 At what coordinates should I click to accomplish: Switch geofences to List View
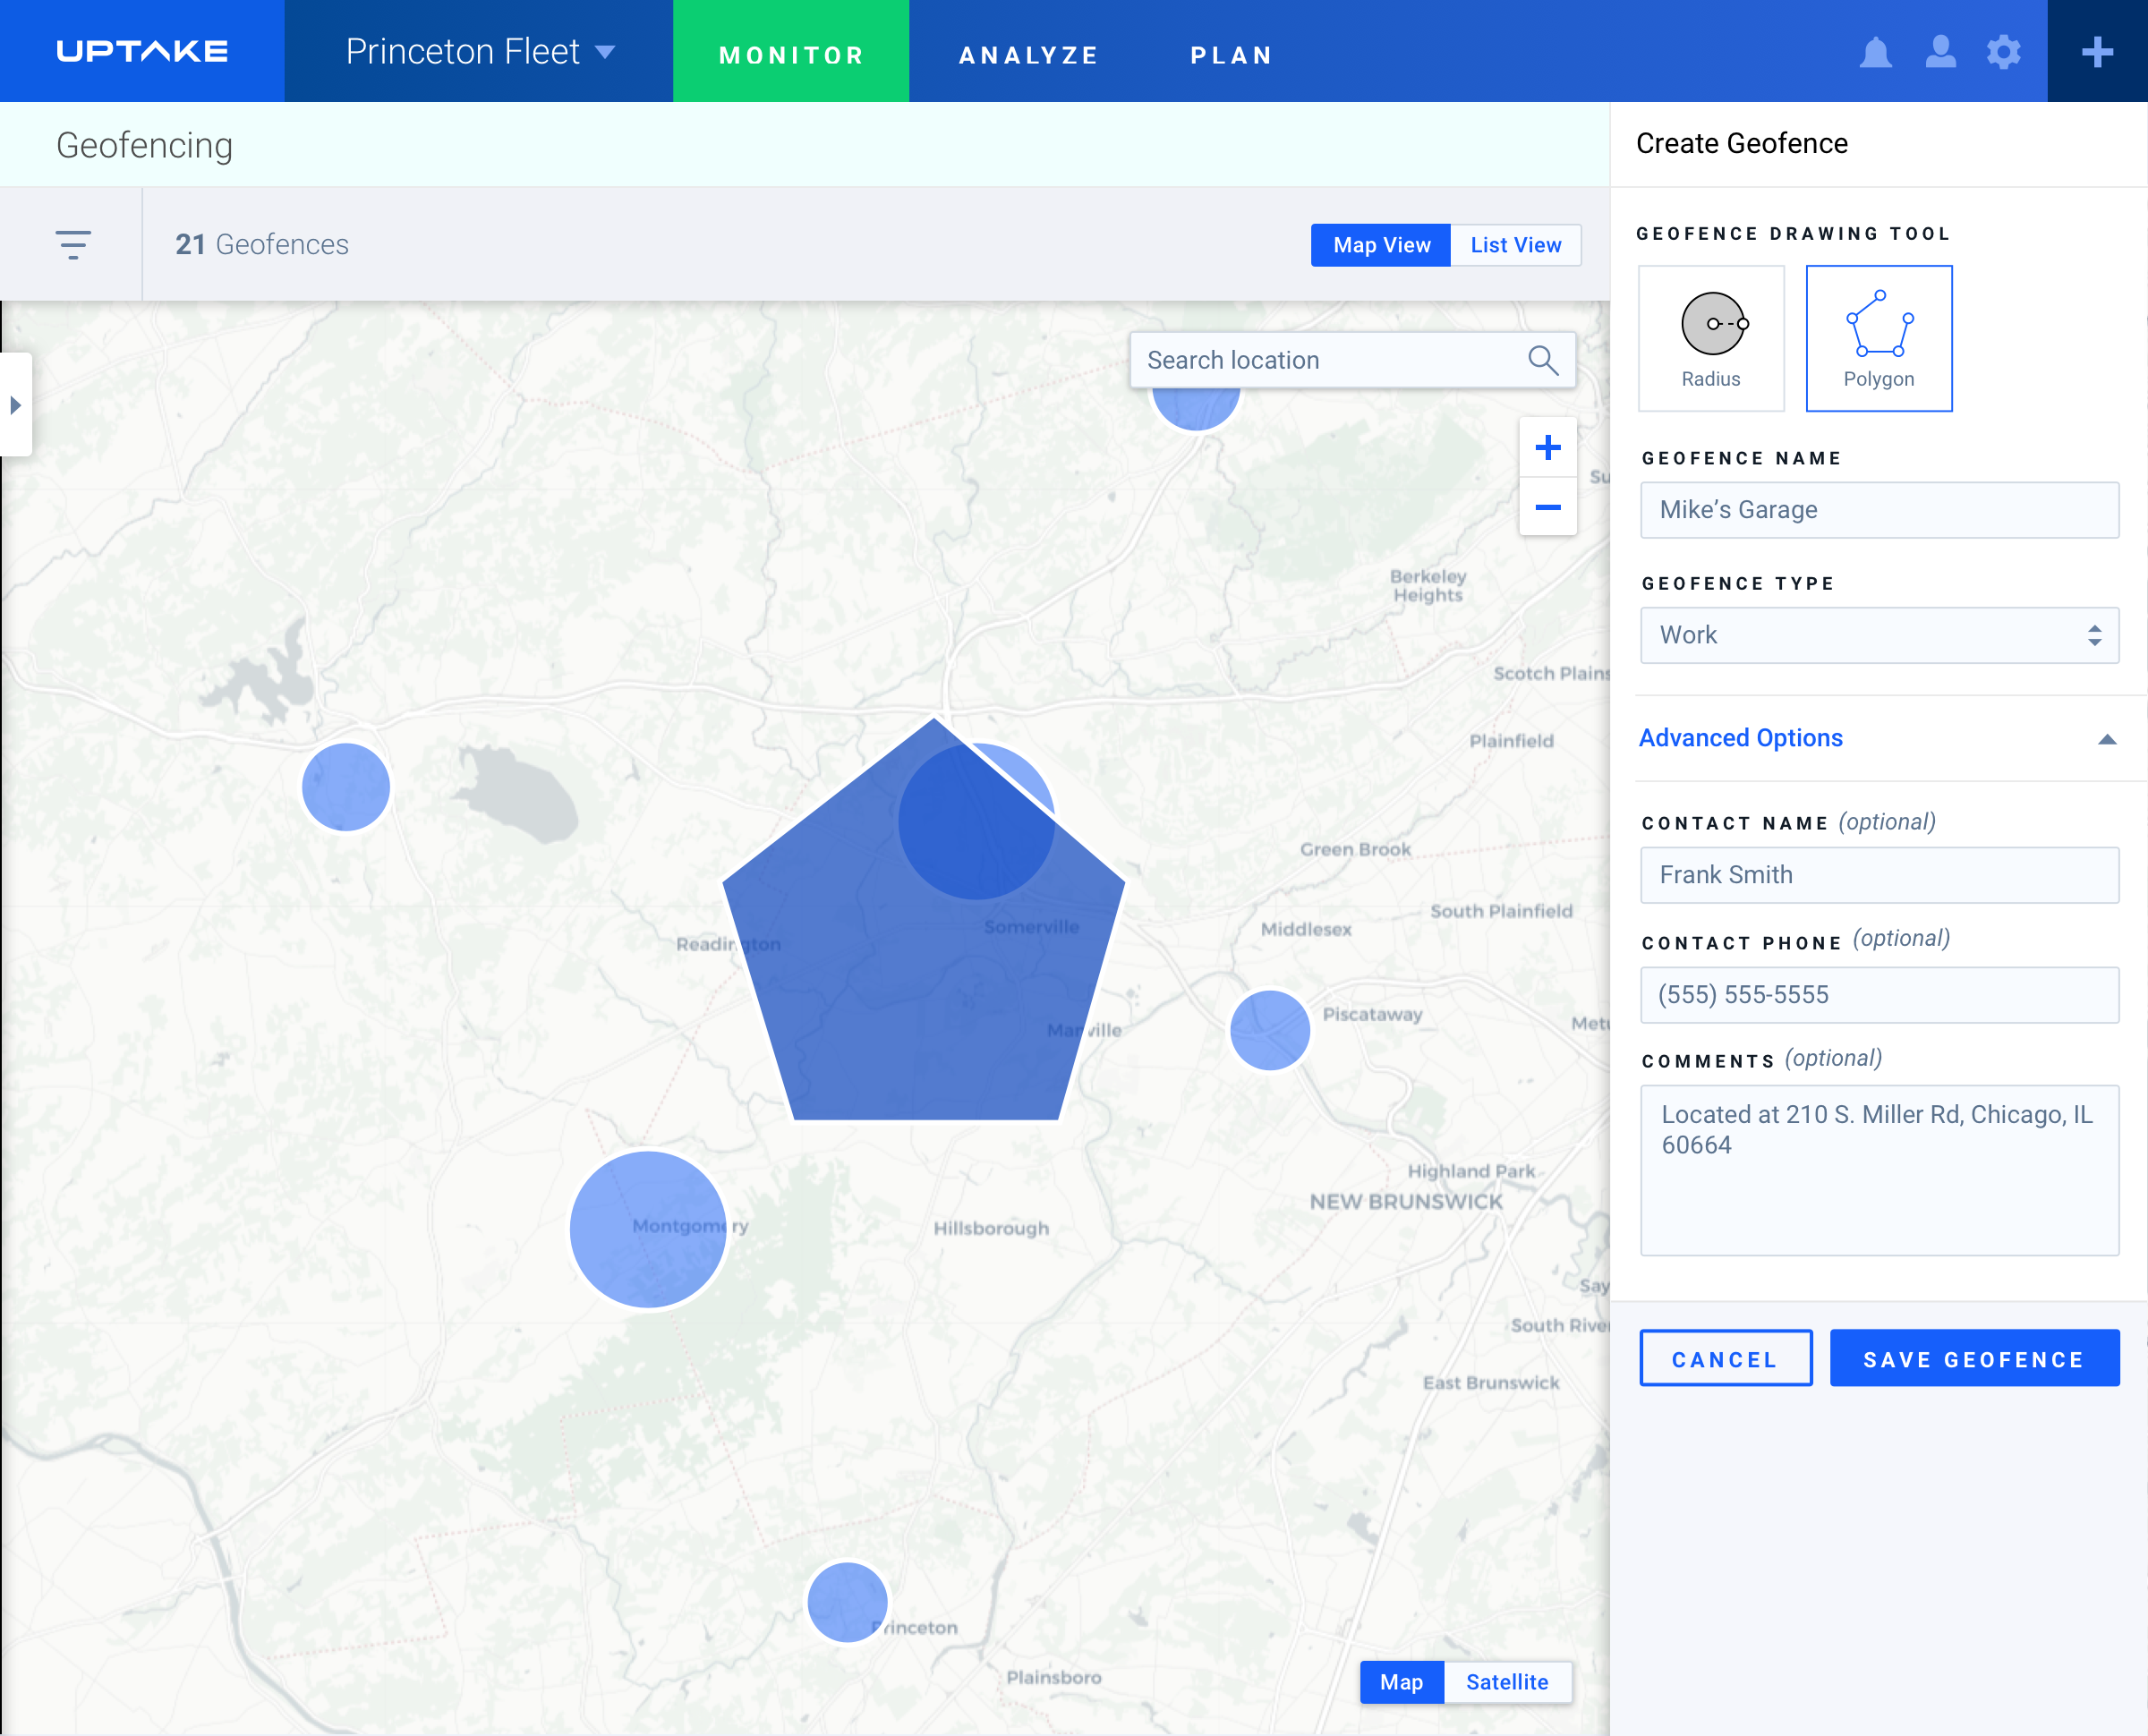[x=1515, y=245]
